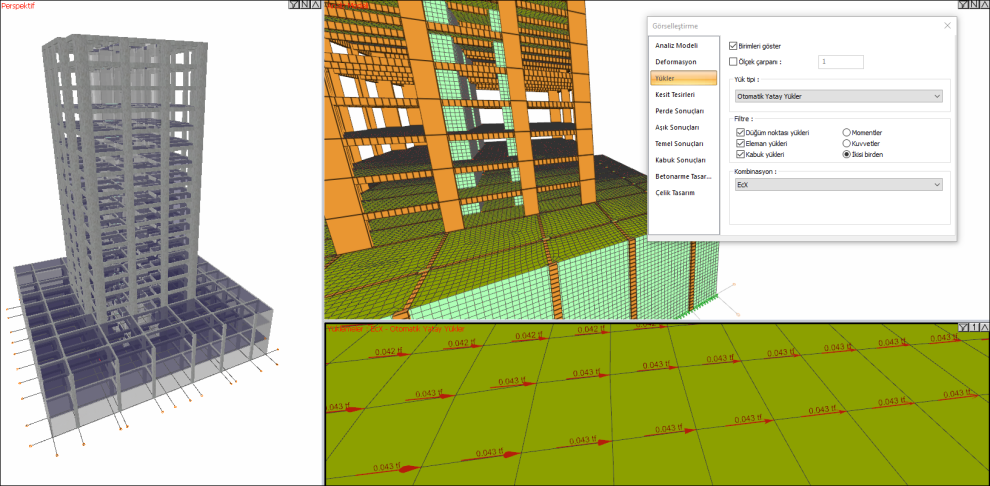Screen dimensions: 990x486
Task: Click the scale factor input field
Action: tap(841, 62)
